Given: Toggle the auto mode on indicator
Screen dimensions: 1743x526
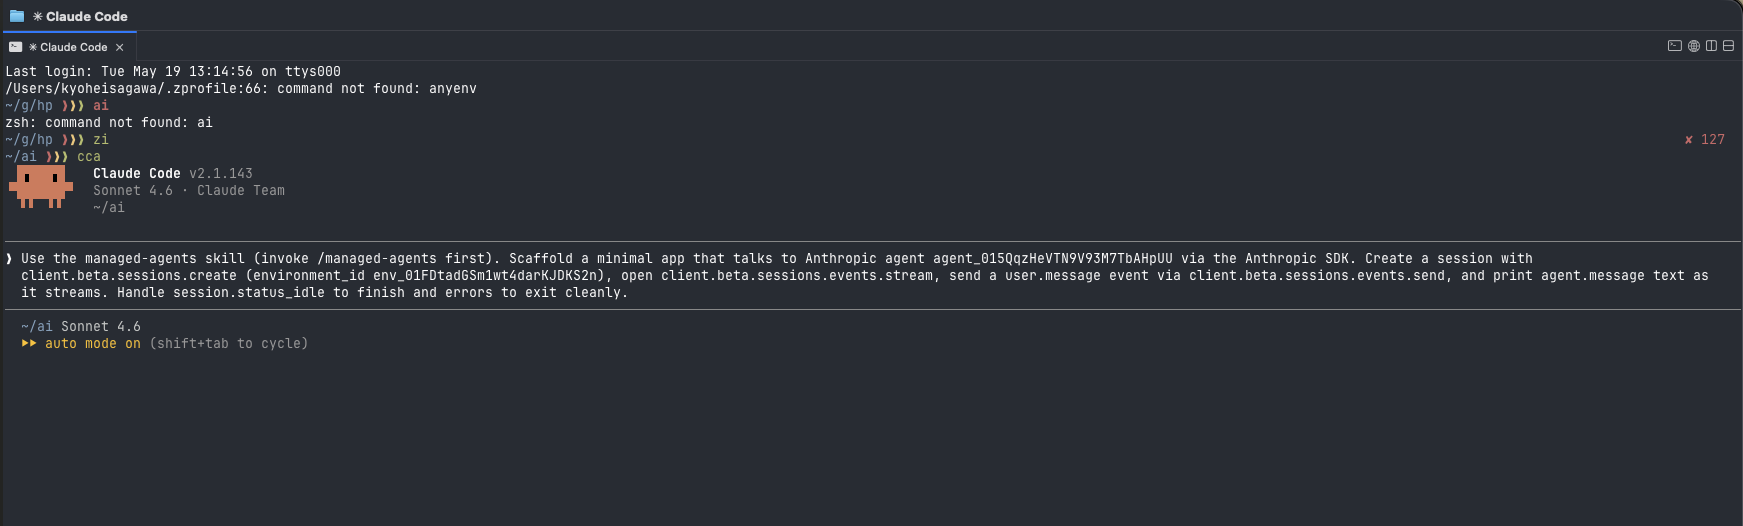Looking at the screenshot, I should 92,343.
